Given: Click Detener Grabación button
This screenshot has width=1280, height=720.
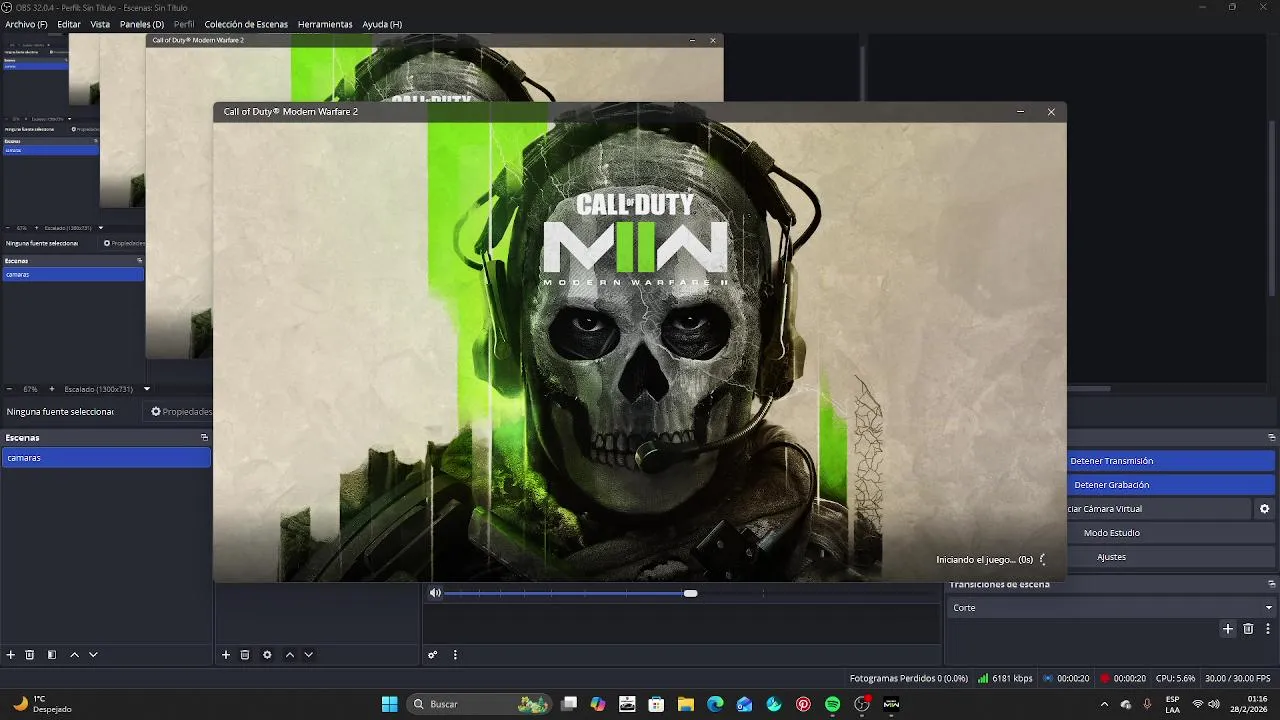Looking at the screenshot, I should point(1171,485).
